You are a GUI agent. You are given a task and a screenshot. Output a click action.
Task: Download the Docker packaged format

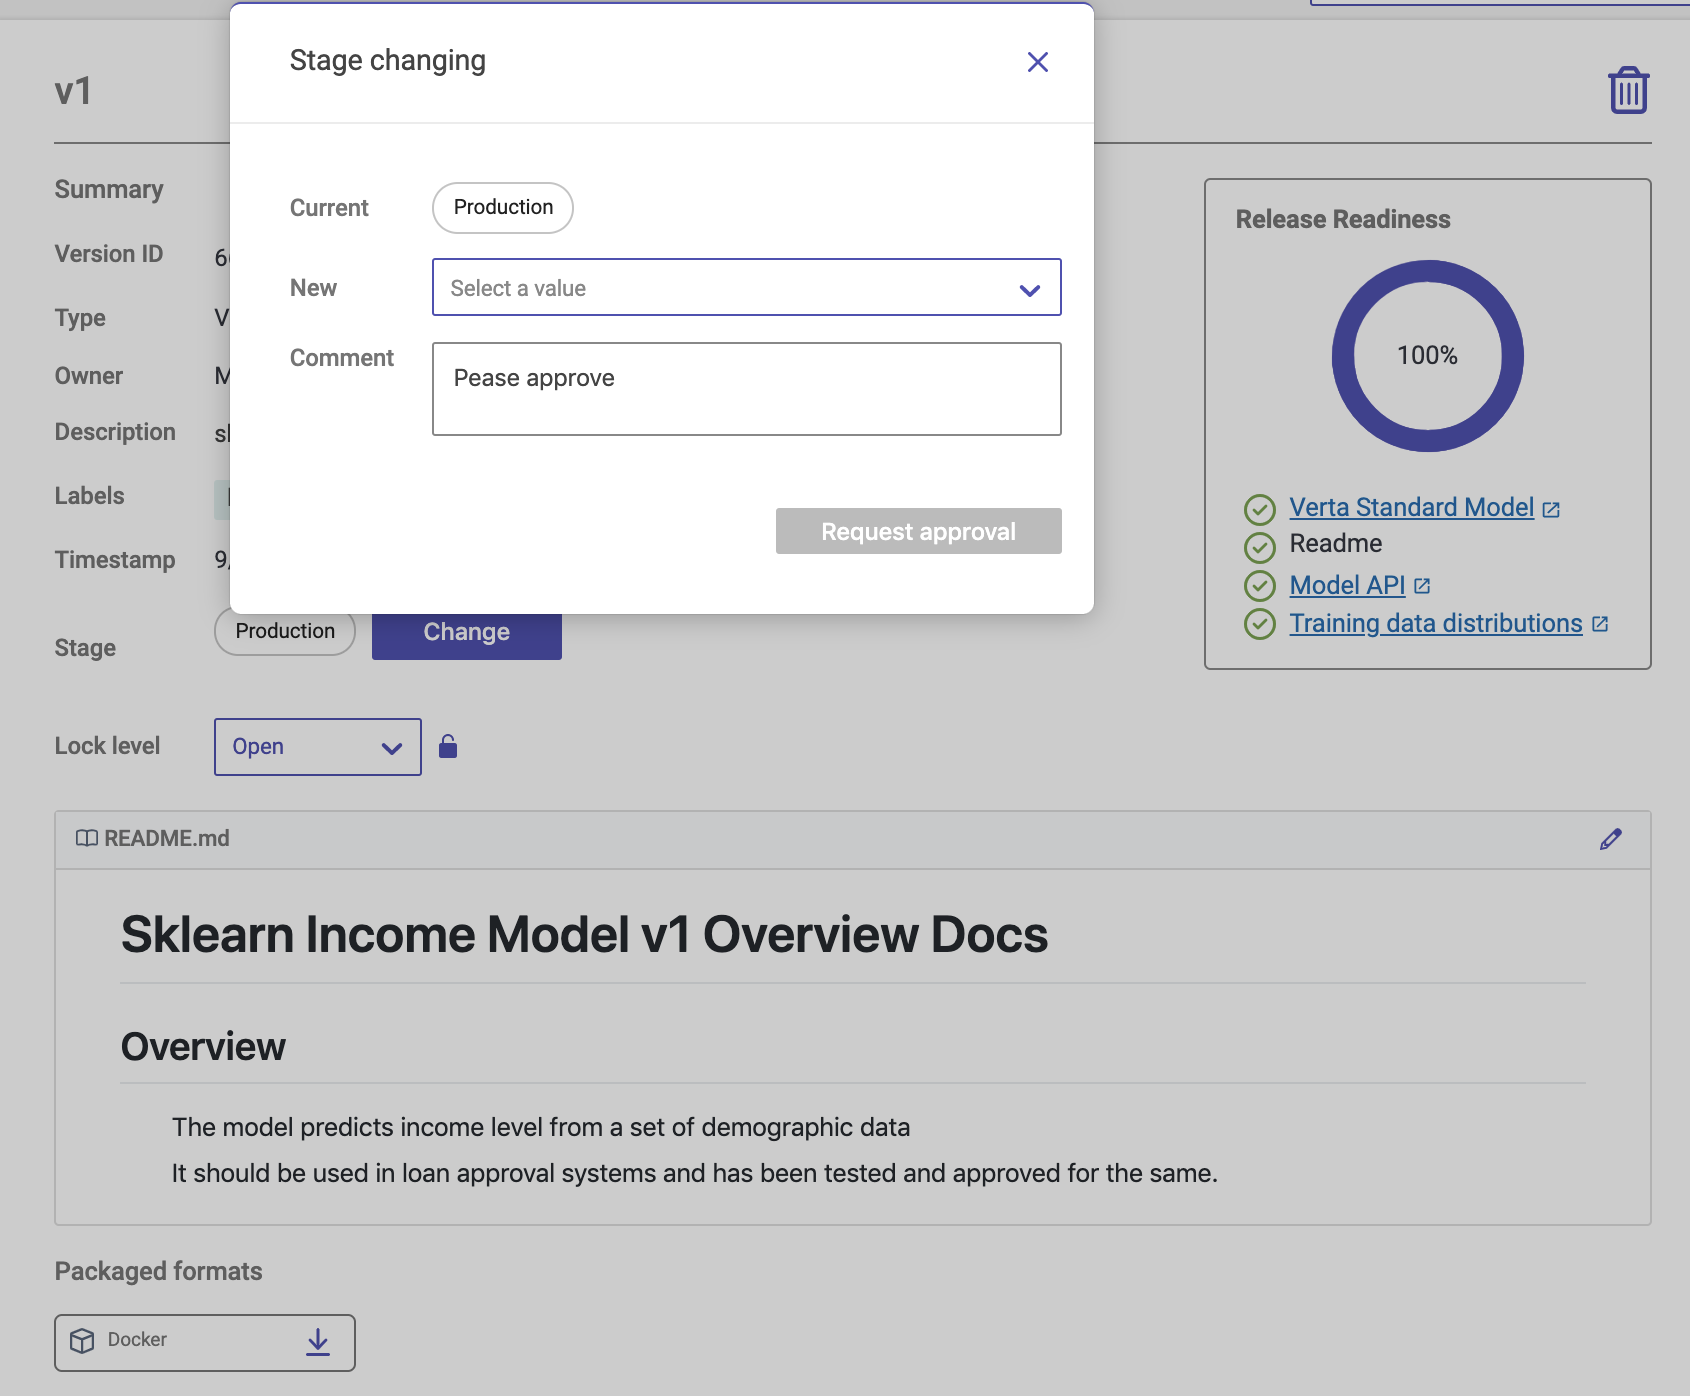pyautogui.click(x=318, y=1342)
